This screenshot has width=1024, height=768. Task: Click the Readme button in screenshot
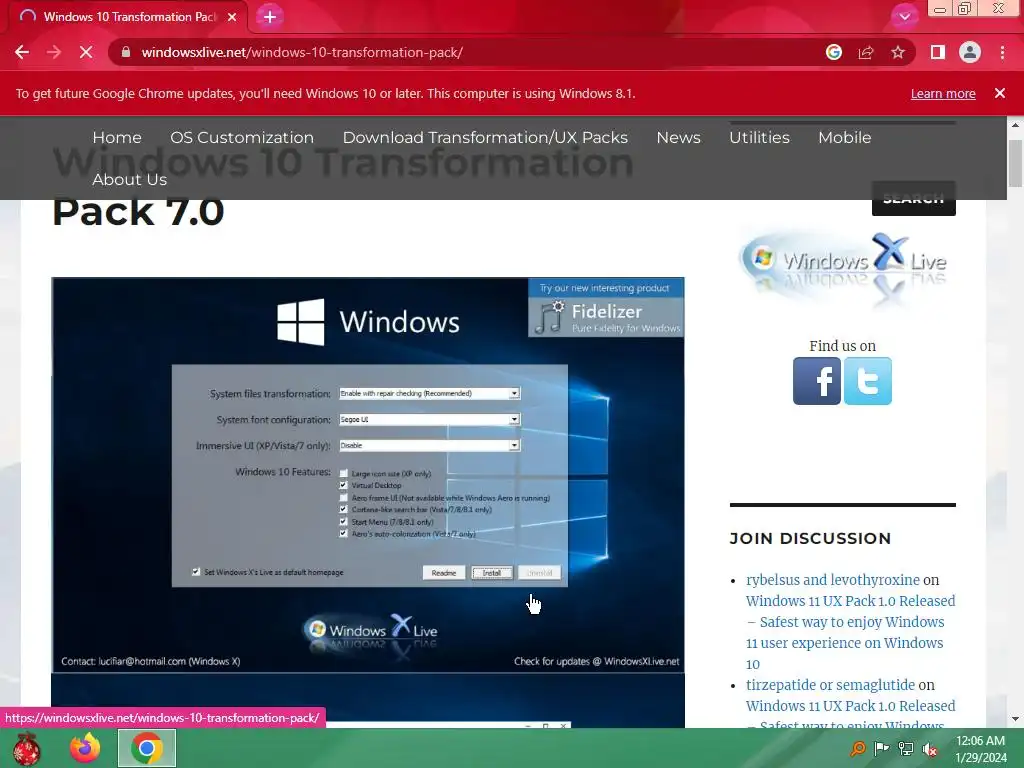pyautogui.click(x=443, y=573)
